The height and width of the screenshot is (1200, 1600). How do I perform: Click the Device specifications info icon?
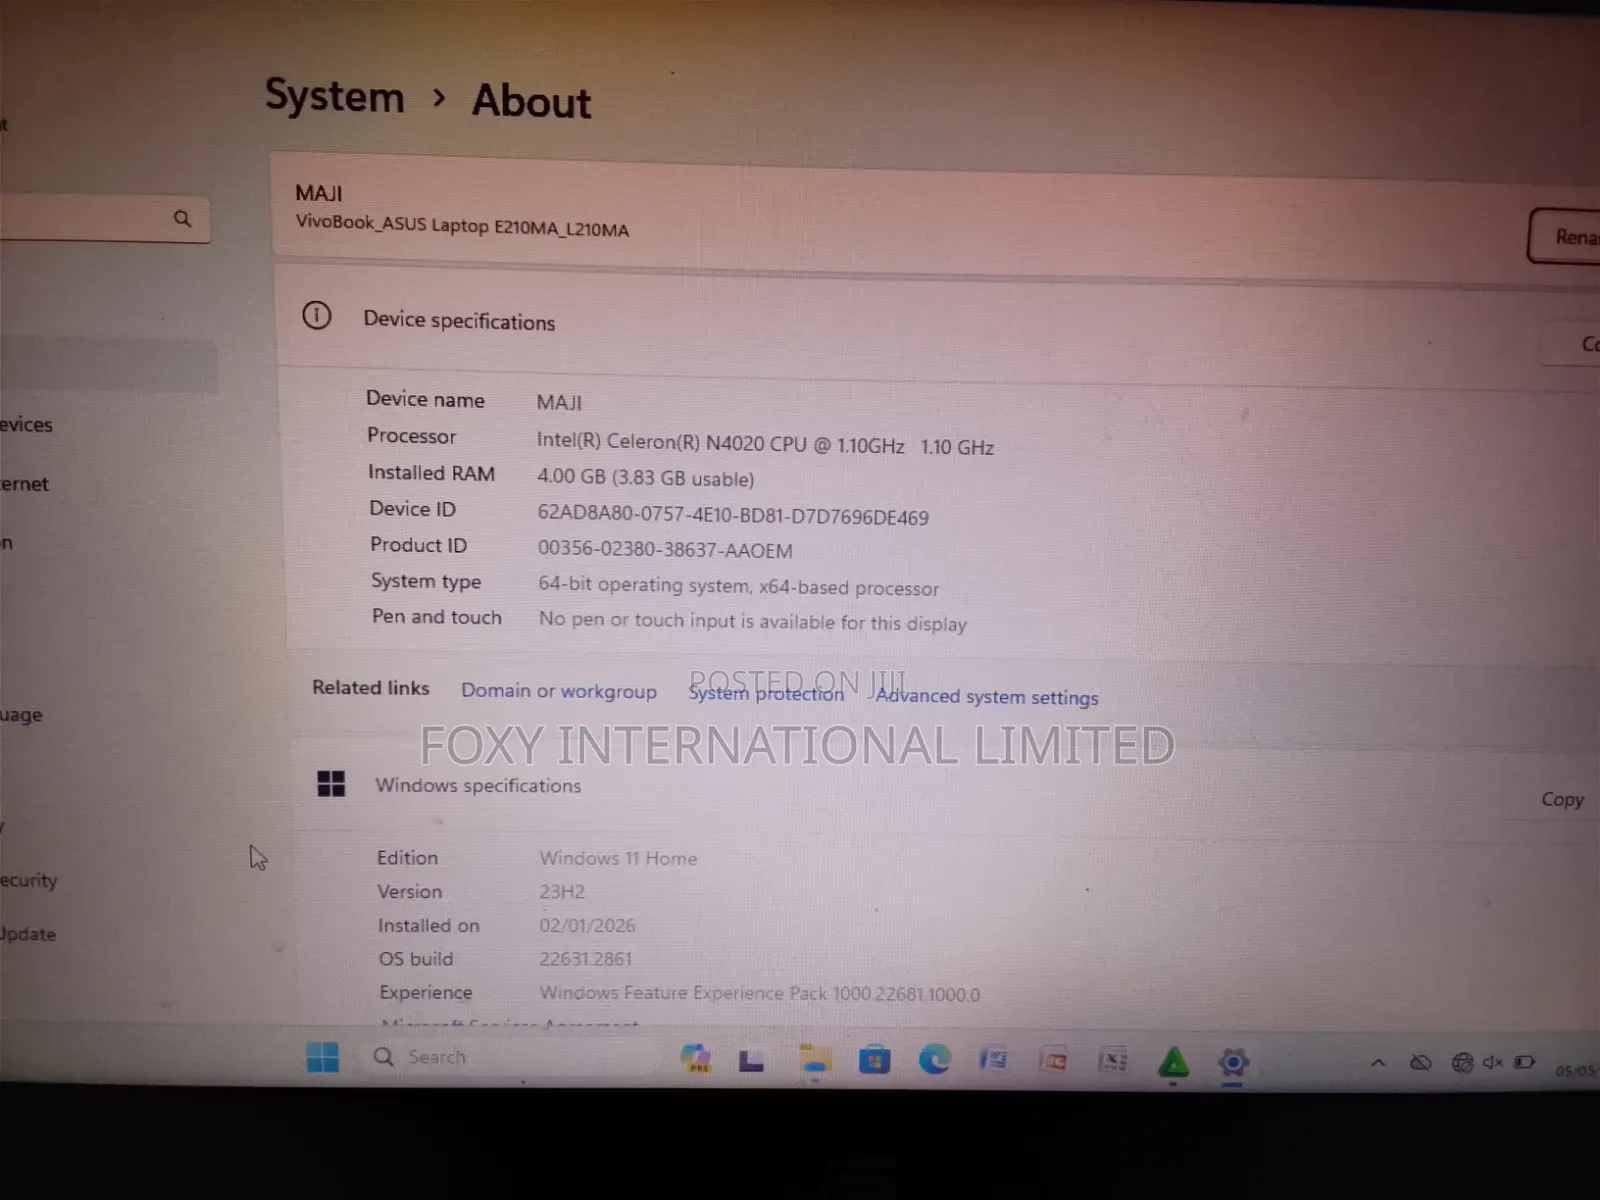pyautogui.click(x=316, y=316)
